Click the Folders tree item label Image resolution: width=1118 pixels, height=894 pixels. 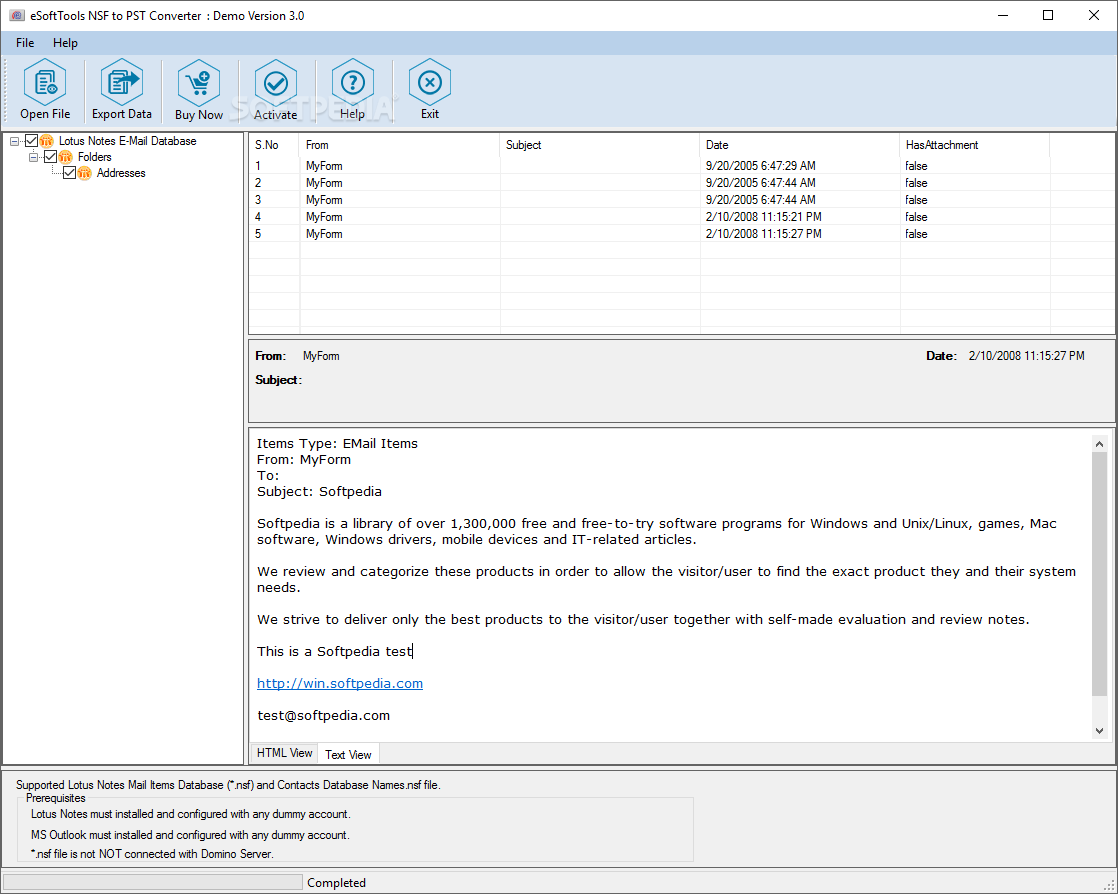(95, 157)
